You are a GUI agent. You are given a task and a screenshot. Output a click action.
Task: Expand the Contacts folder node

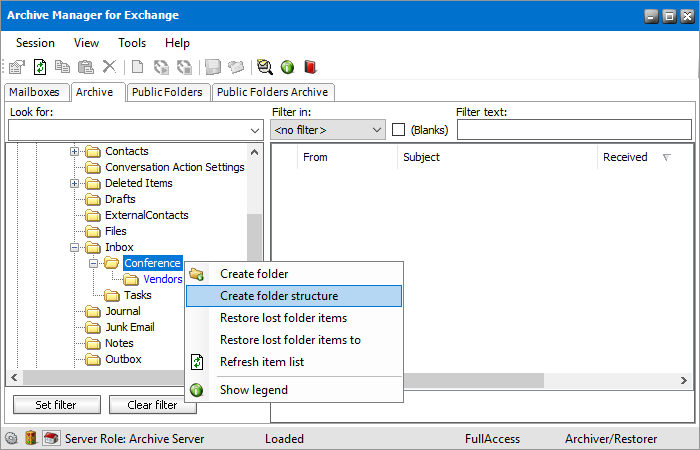point(75,152)
